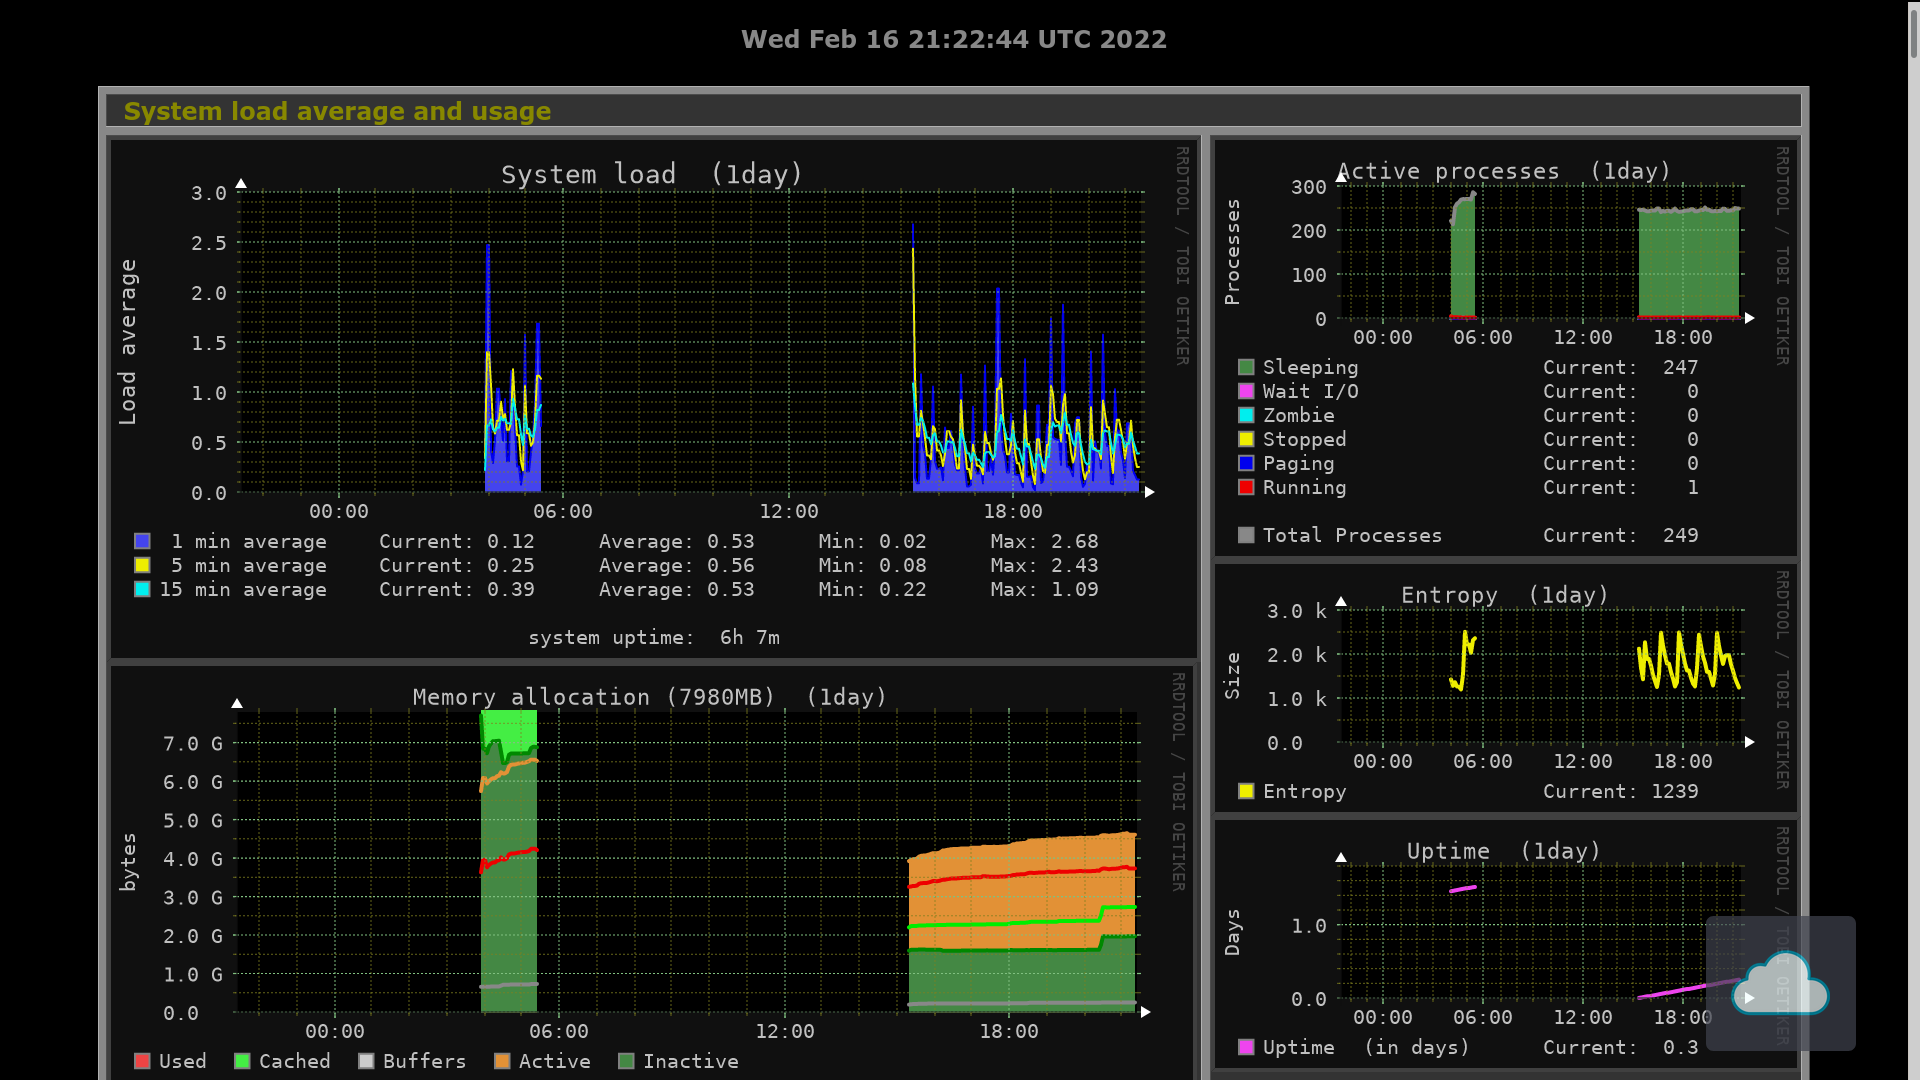Viewport: 1920px width, 1080px height.
Task: Click the orange Active memory legend swatch
Action: click(502, 1061)
